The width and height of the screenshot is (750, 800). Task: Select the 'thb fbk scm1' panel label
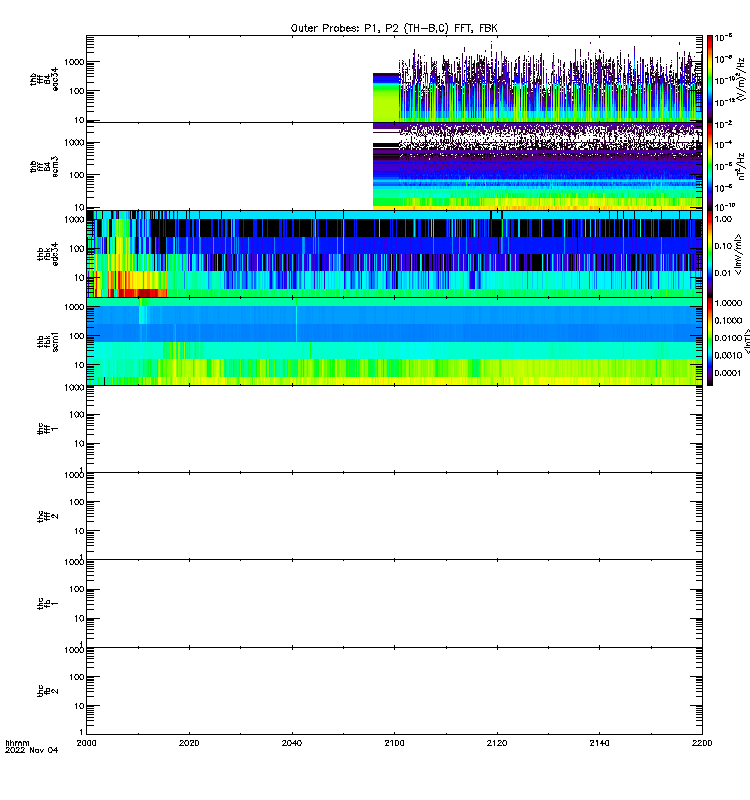(48, 341)
